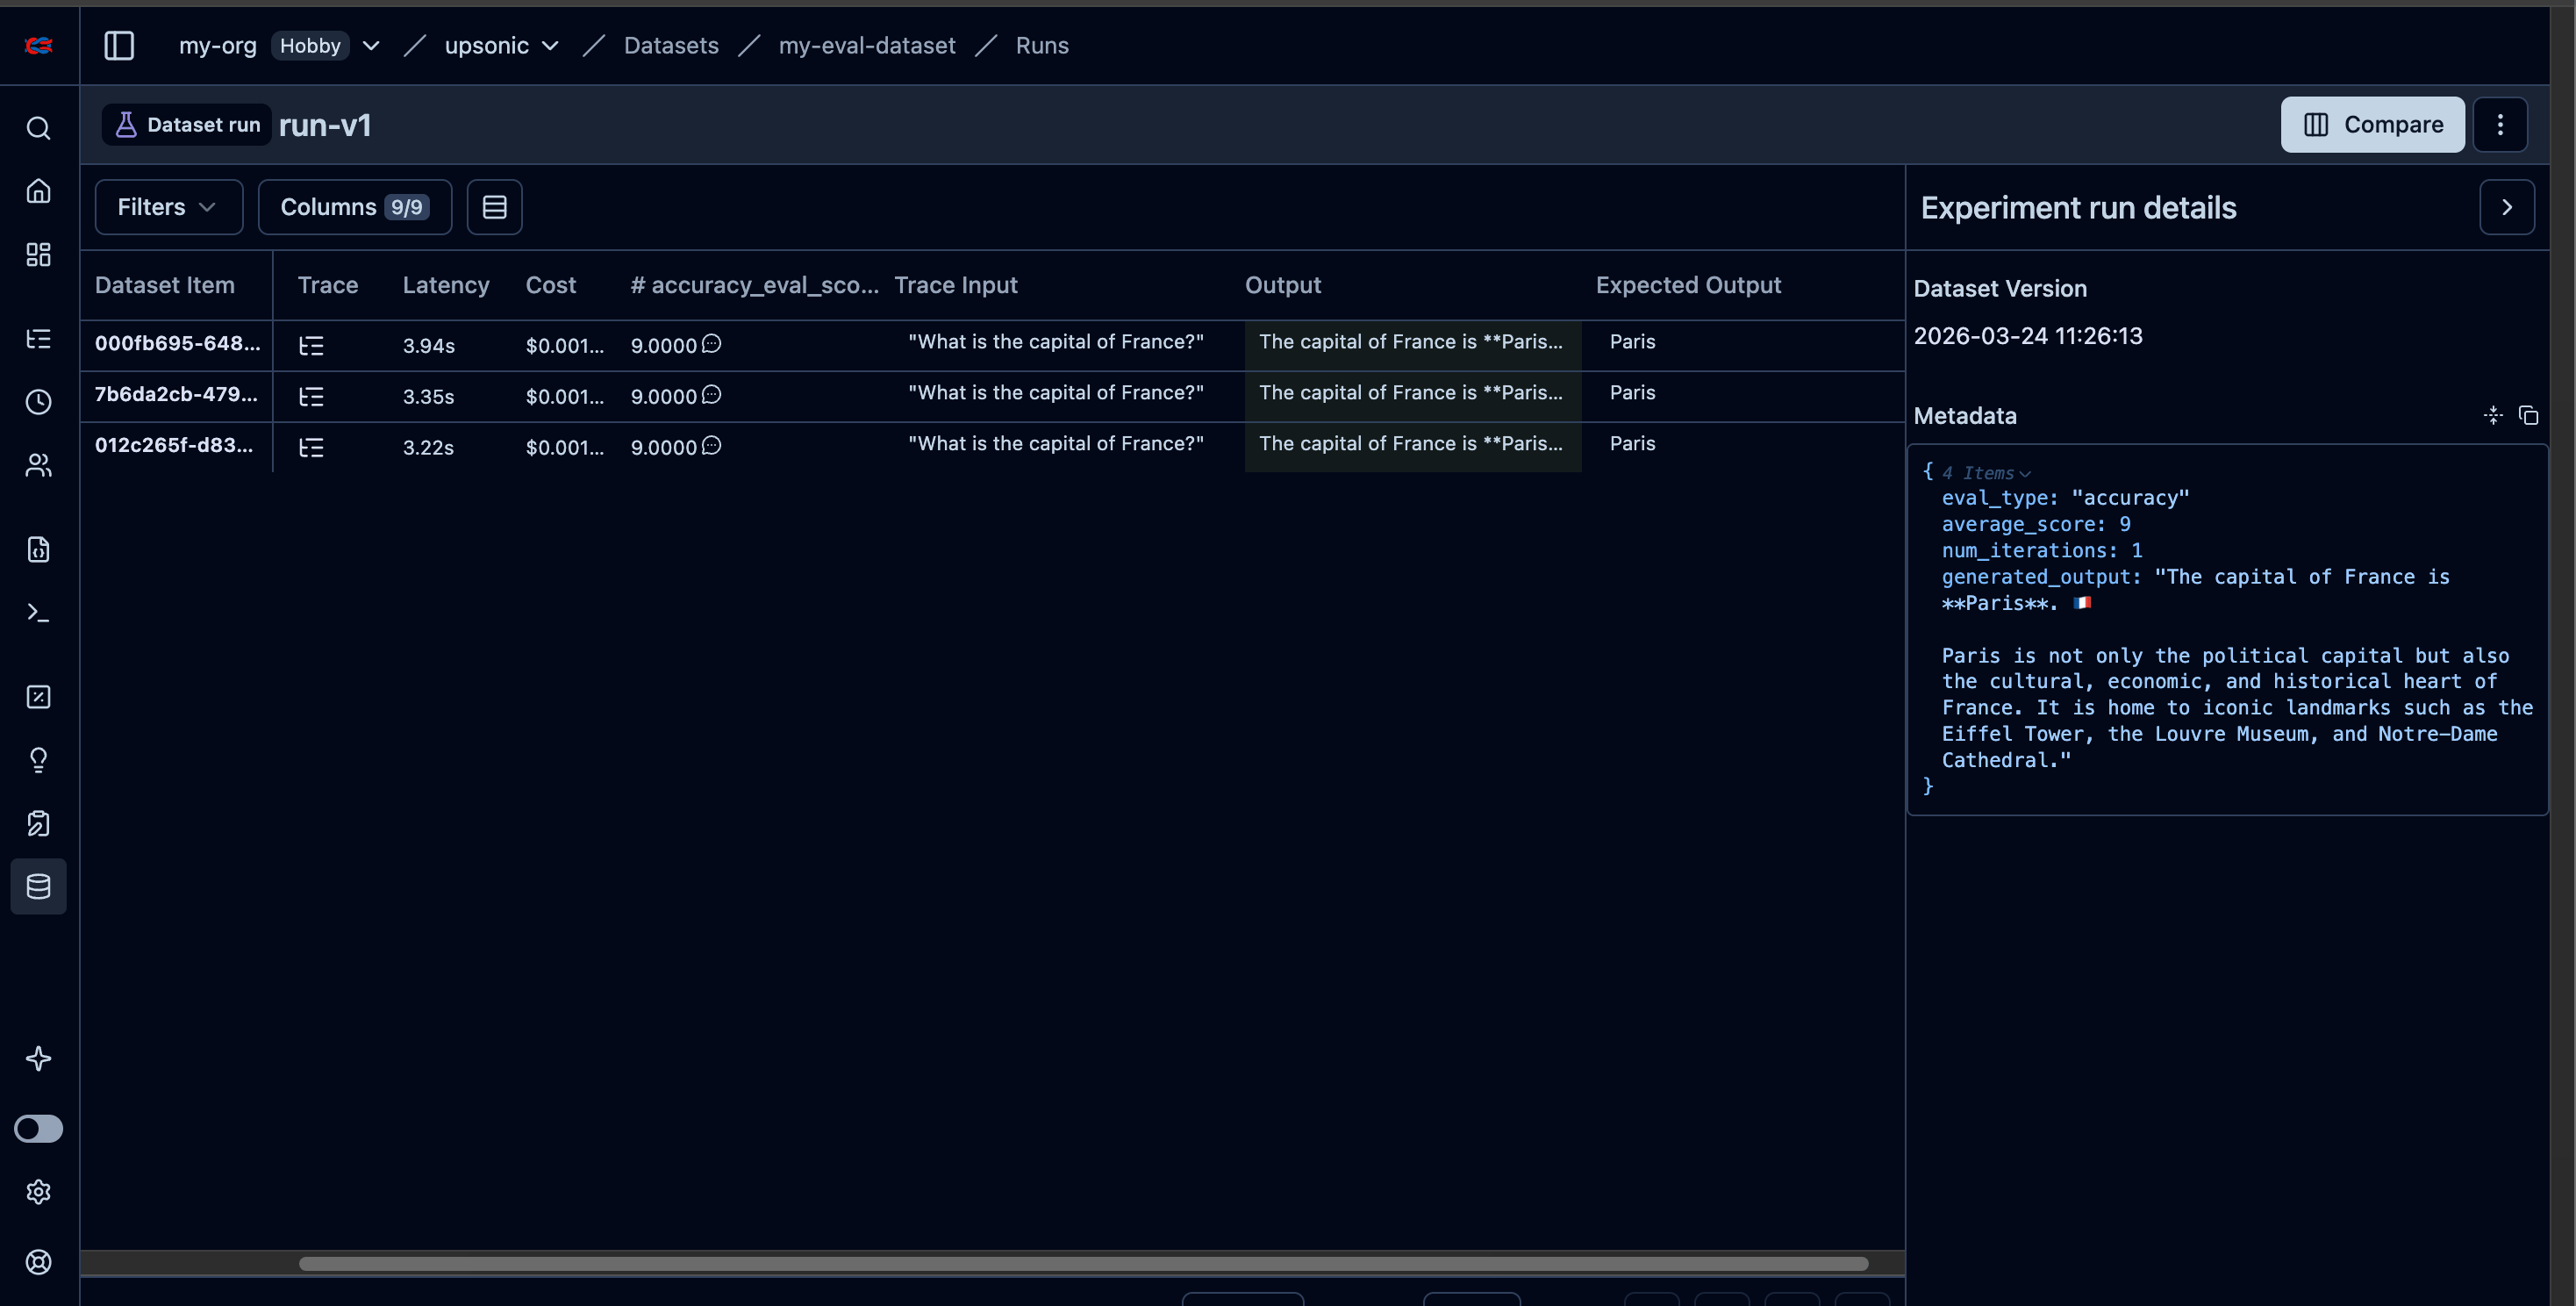
Task: Click the Dataset run badge
Action: pyautogui.click(x=187, y=124)
